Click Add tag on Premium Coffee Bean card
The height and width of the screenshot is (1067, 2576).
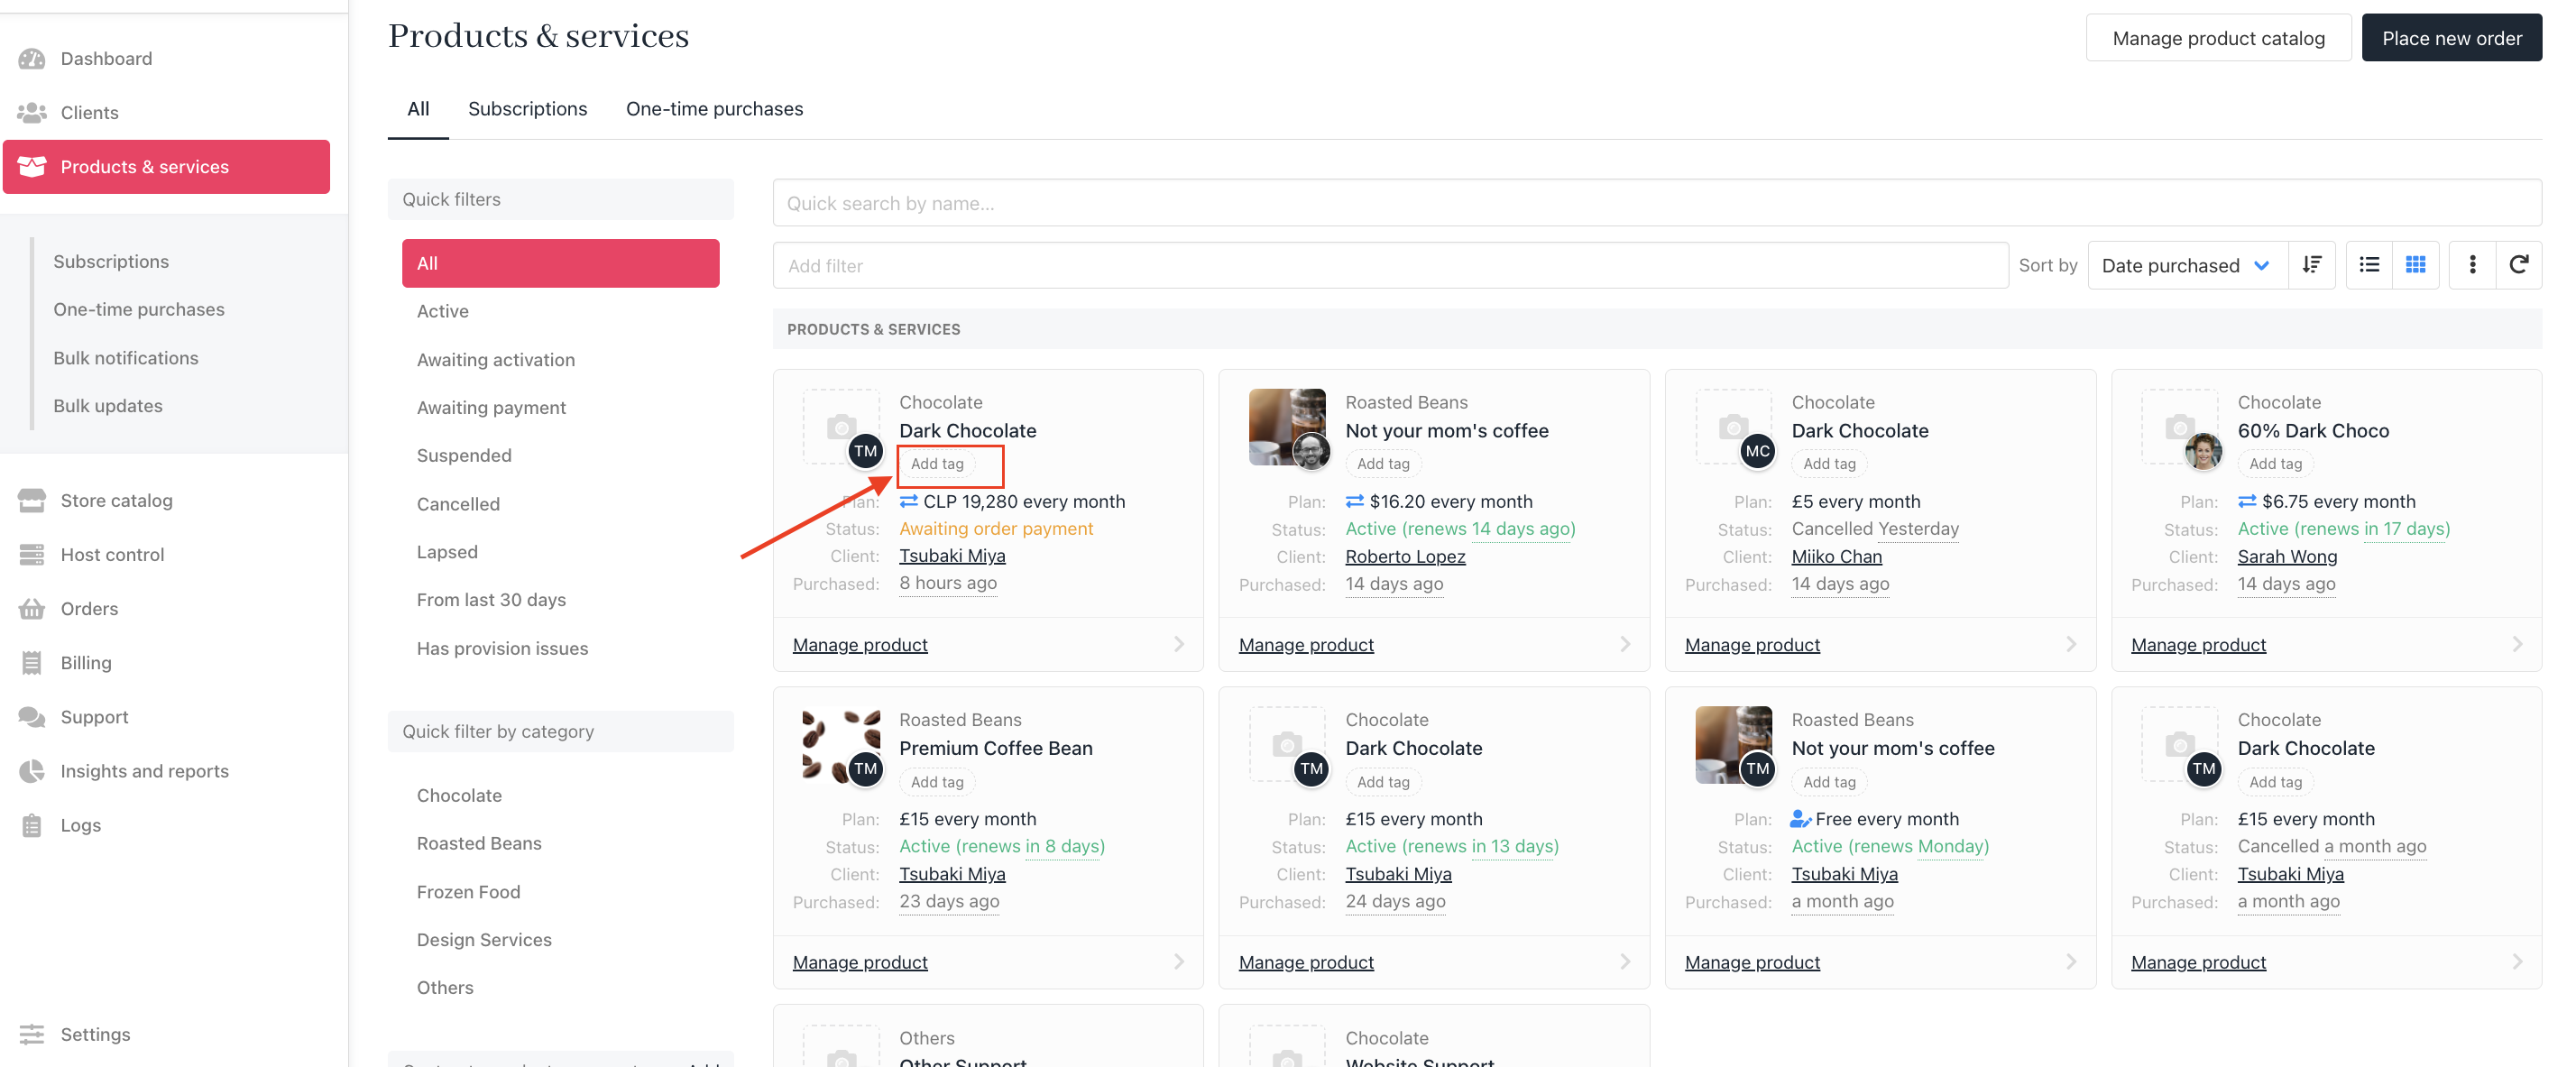[937, 781]
